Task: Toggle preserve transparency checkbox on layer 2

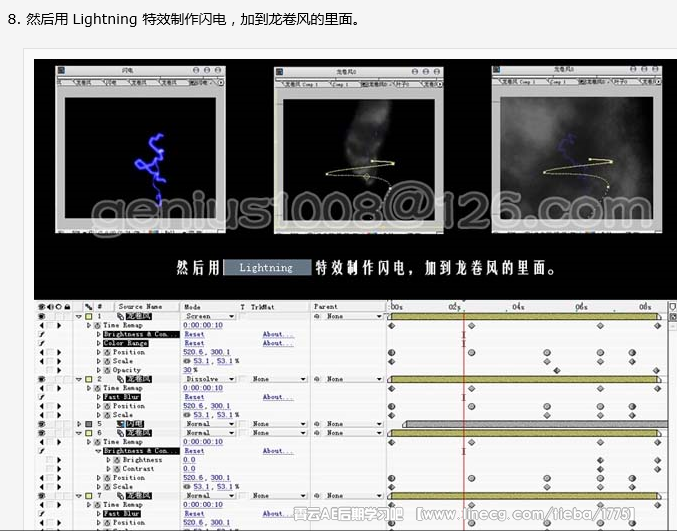Action: pyautogui.click(x=244, y=379)
